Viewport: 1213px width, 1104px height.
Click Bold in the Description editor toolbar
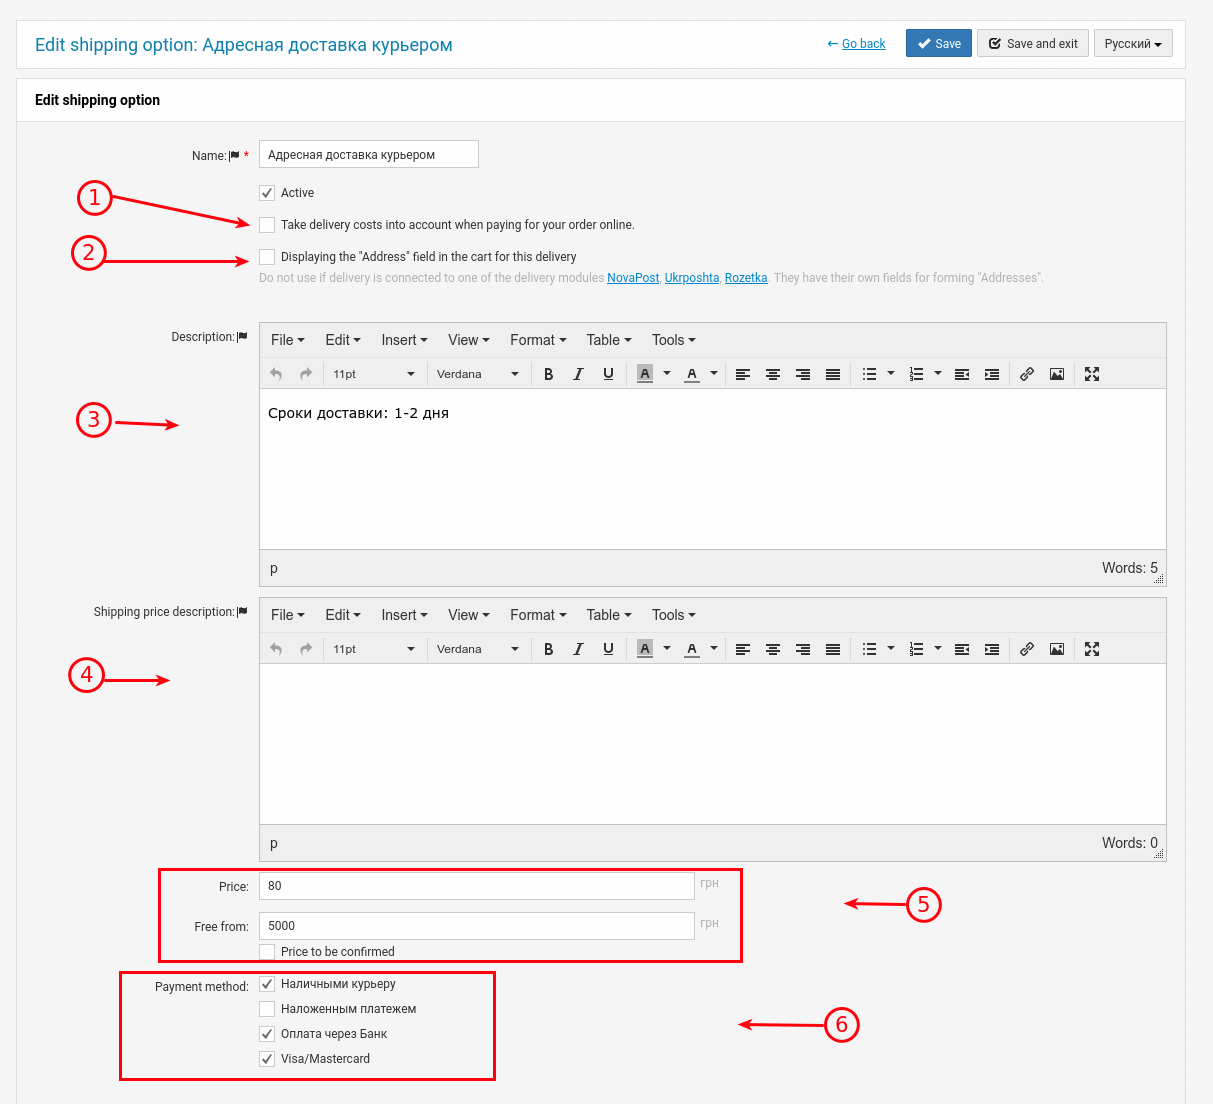point(548,374)
